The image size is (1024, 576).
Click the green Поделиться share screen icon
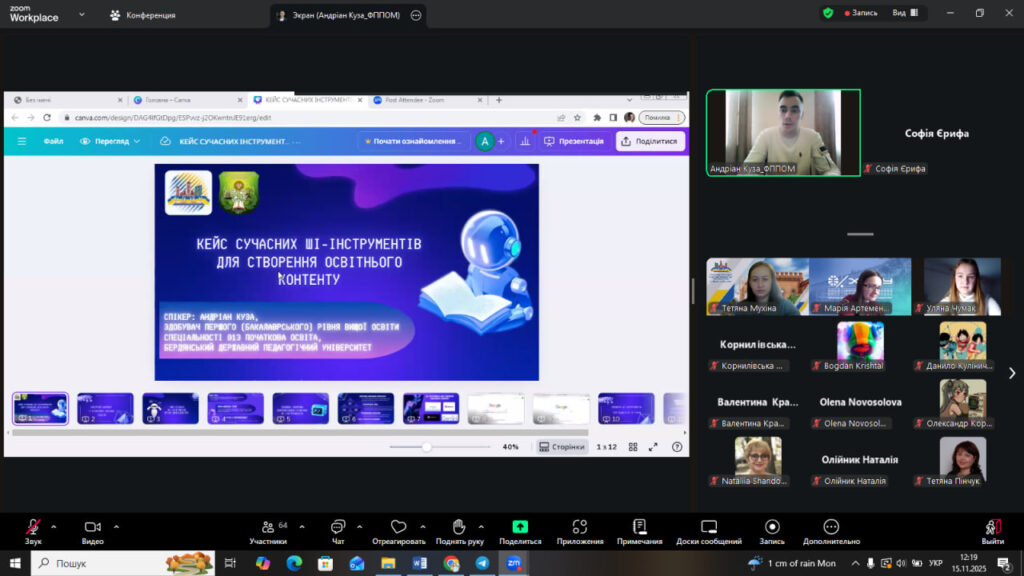click(520, 527)
